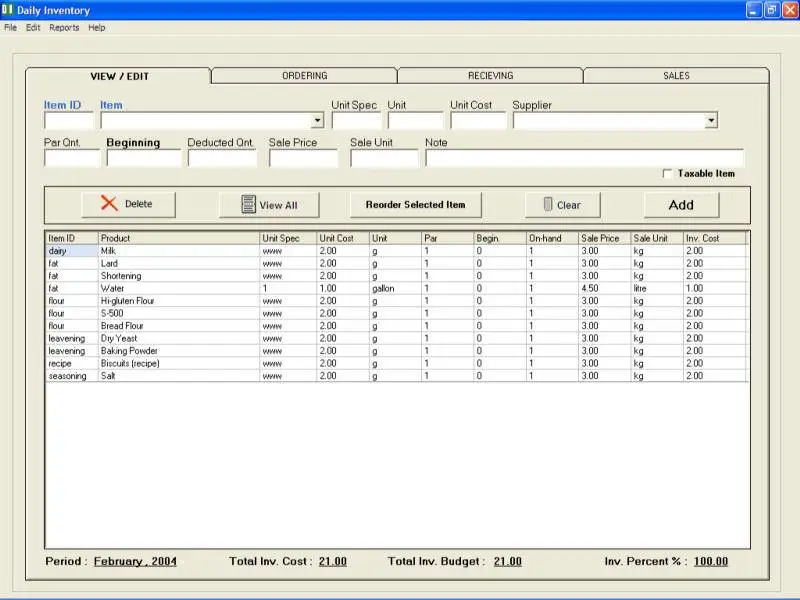Expand the Item dropdown arrow
Viewport: 800px width, 600px height.
coord(317,120)
